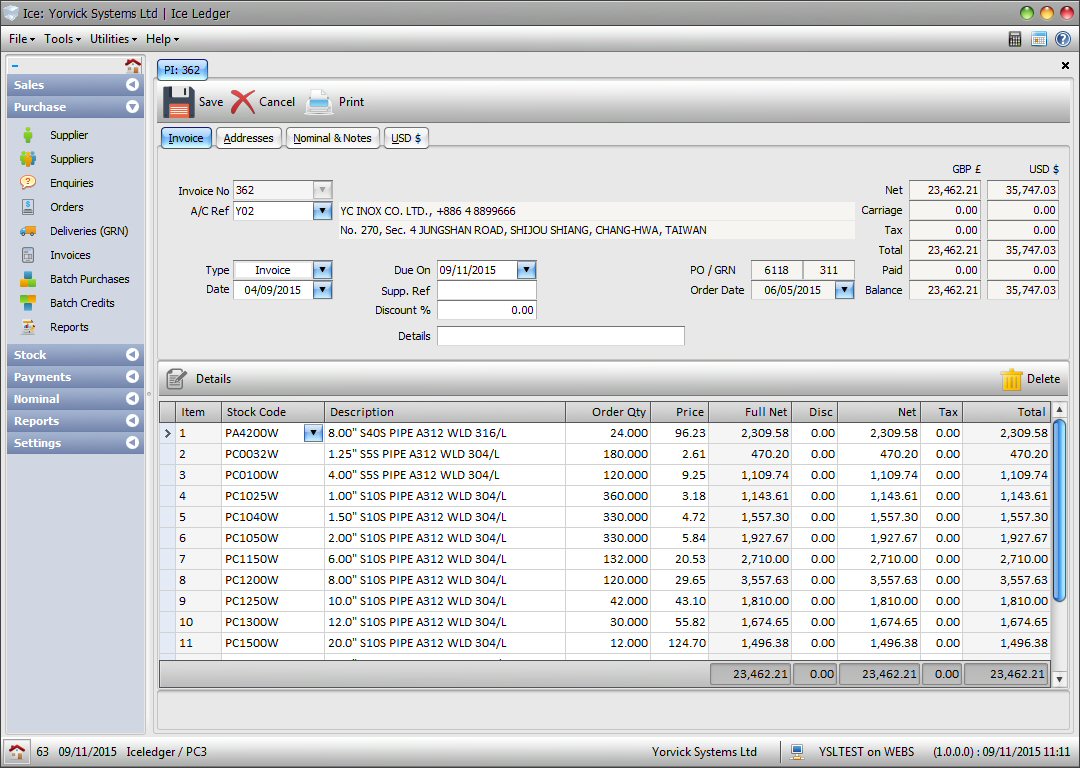Open the Tools menu
Screen dimensions: 1080x768
point(61,39)
